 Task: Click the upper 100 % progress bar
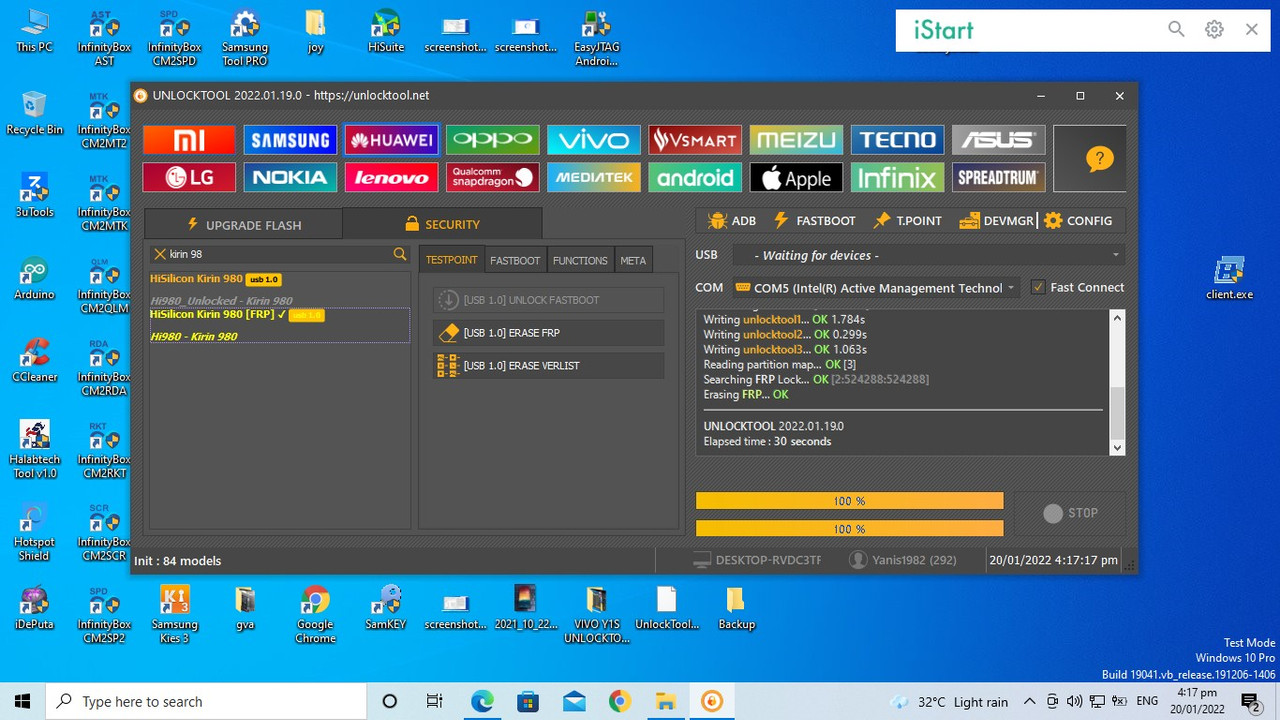pos(850,501)
